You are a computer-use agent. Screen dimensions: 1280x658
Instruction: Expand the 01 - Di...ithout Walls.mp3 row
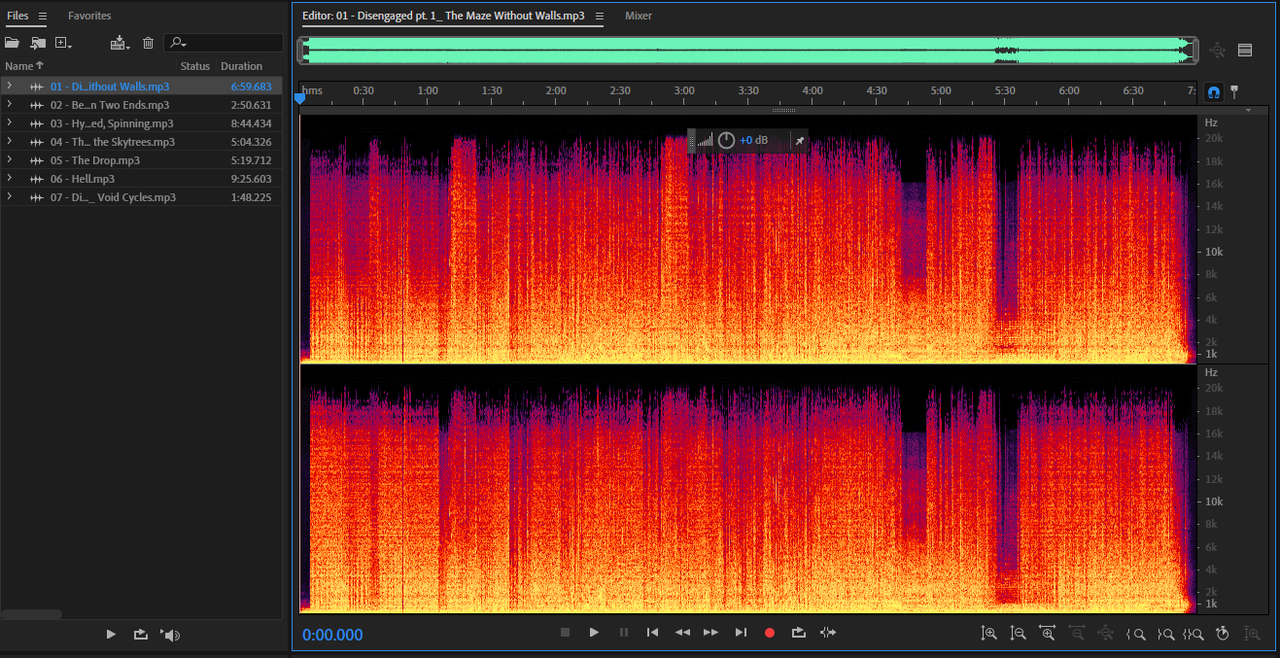point(9,86)
